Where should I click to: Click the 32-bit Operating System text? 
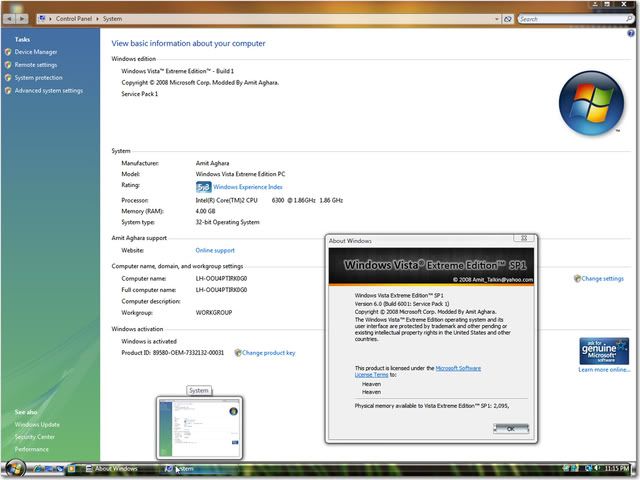tap(227, 222)
